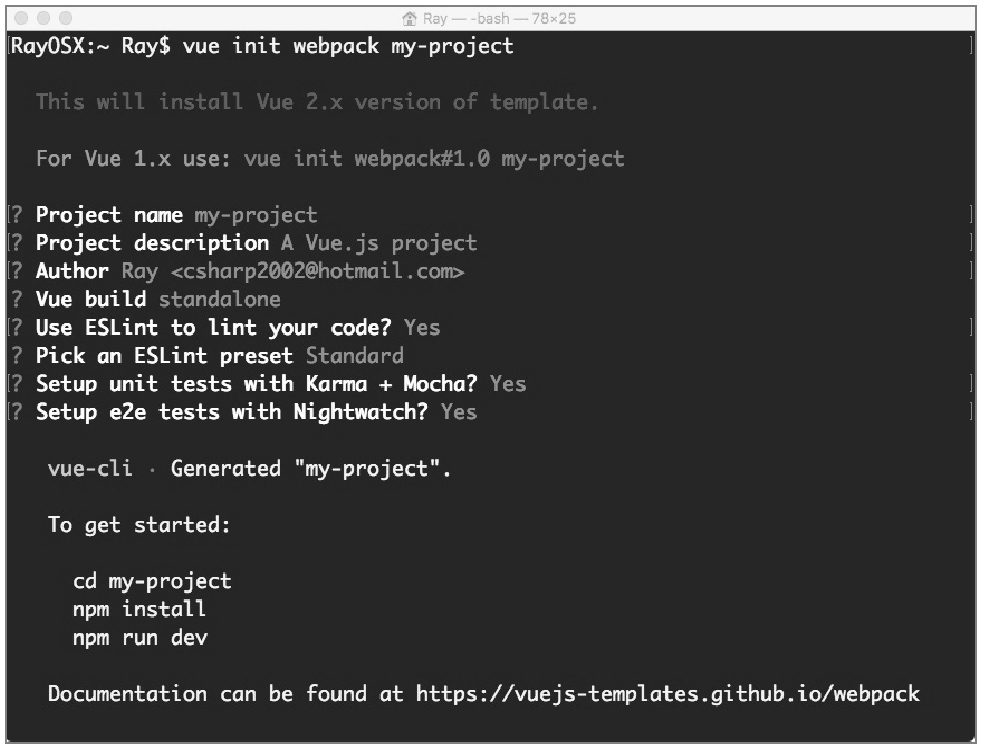The image size is (984, 748).
Task: Click the question mark before 'Project name'
Action: pyautogui.click(x=17, y=215)
